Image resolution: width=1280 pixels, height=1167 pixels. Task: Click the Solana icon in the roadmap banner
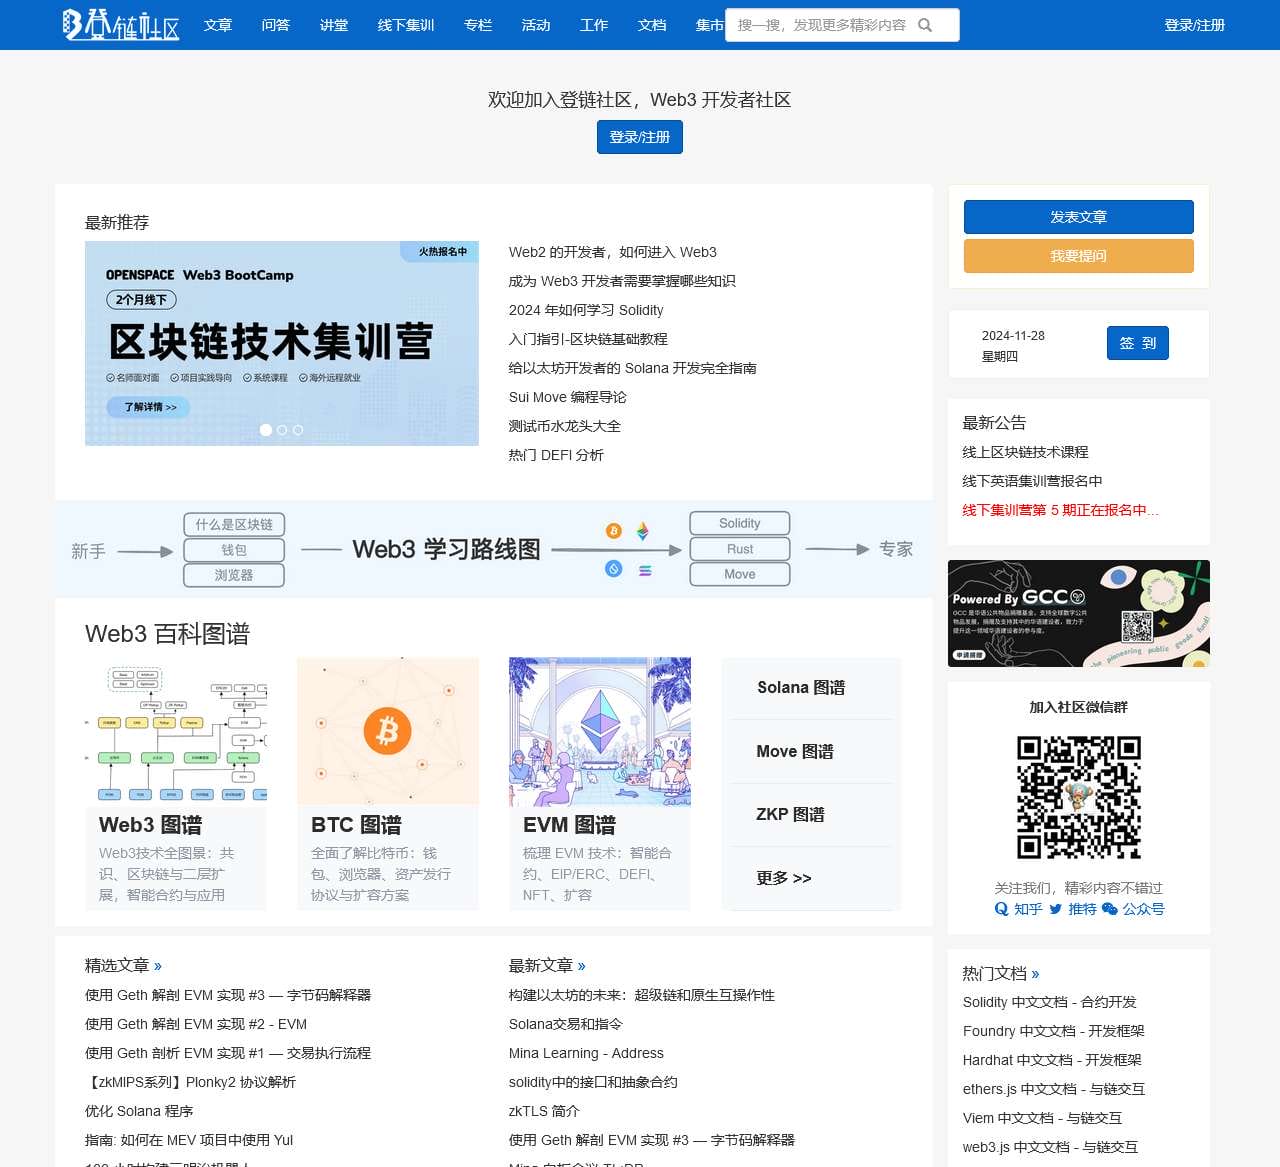tap(645, 570)
